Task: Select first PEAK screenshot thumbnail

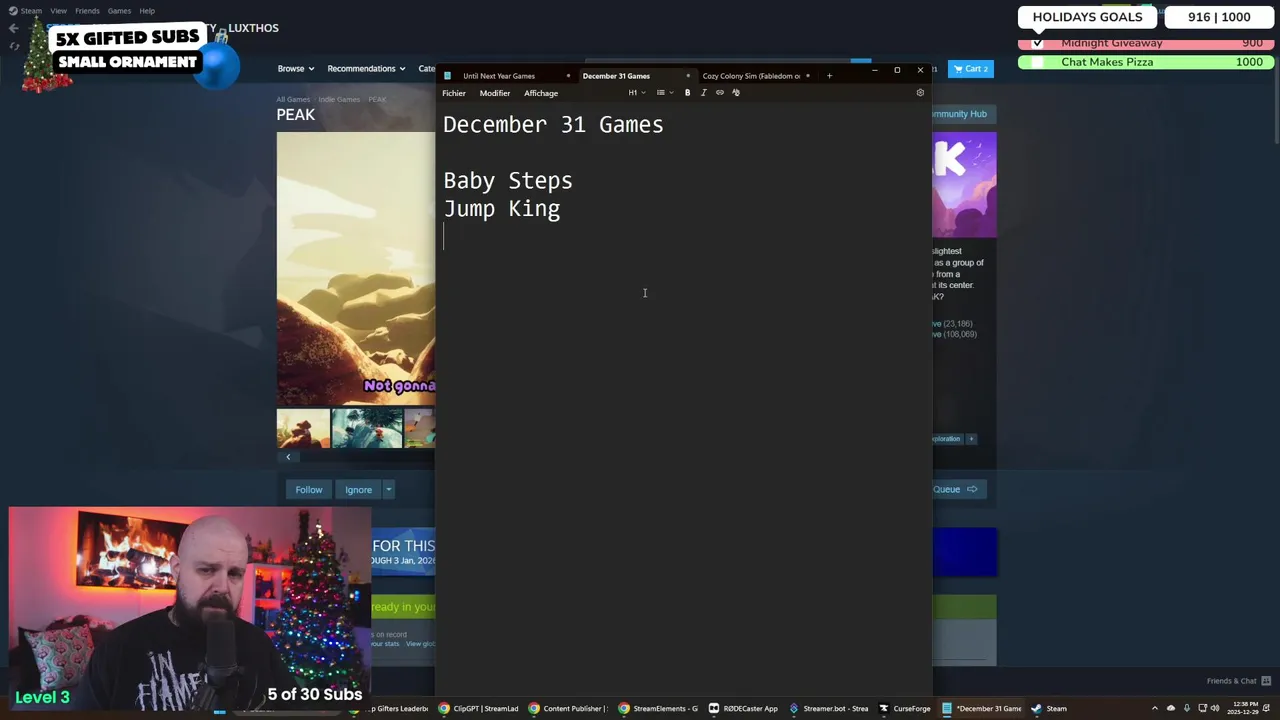Action: coord(303,428)
